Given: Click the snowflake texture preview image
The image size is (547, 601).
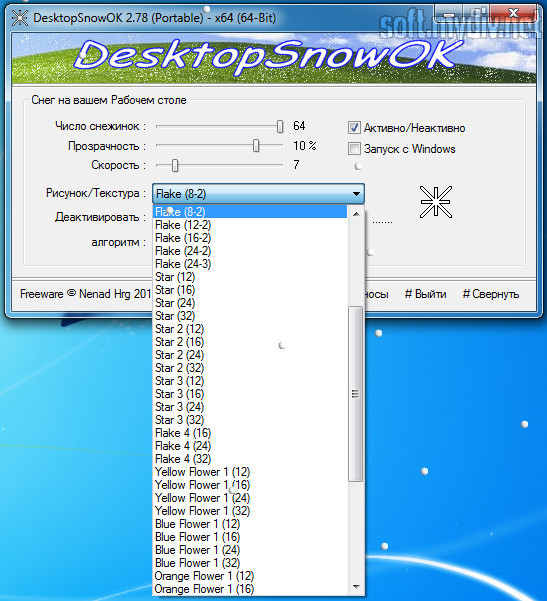Looking at the screenshot, I should [436, 202].
